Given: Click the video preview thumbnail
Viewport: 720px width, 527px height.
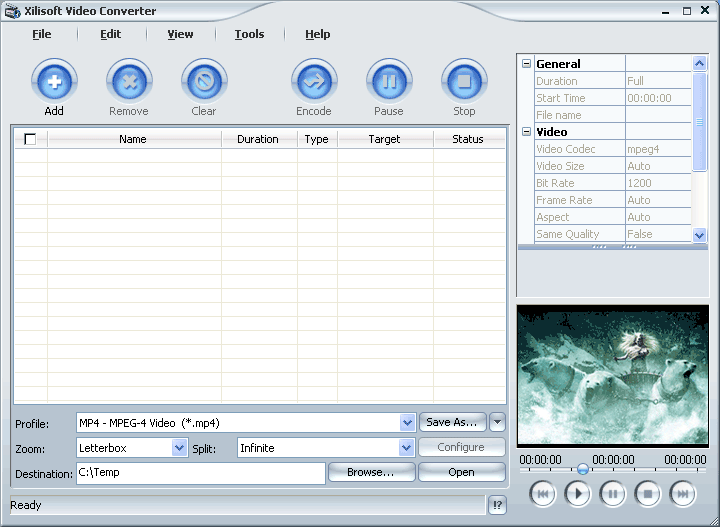Looking at the screenshot, I should (x=613, y=376).
